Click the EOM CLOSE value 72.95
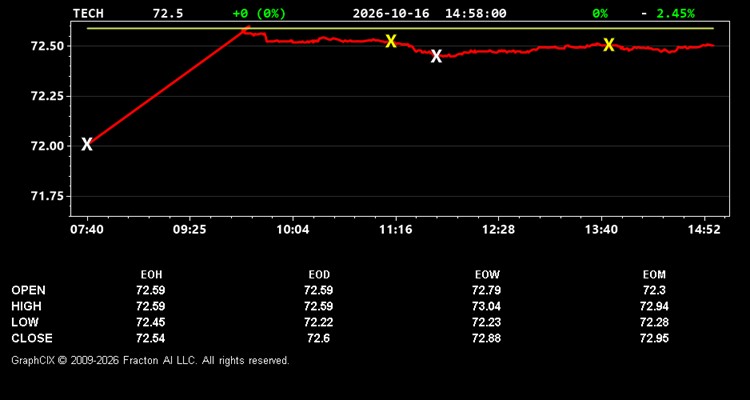750x400 pixels. [x=654, y=338]
